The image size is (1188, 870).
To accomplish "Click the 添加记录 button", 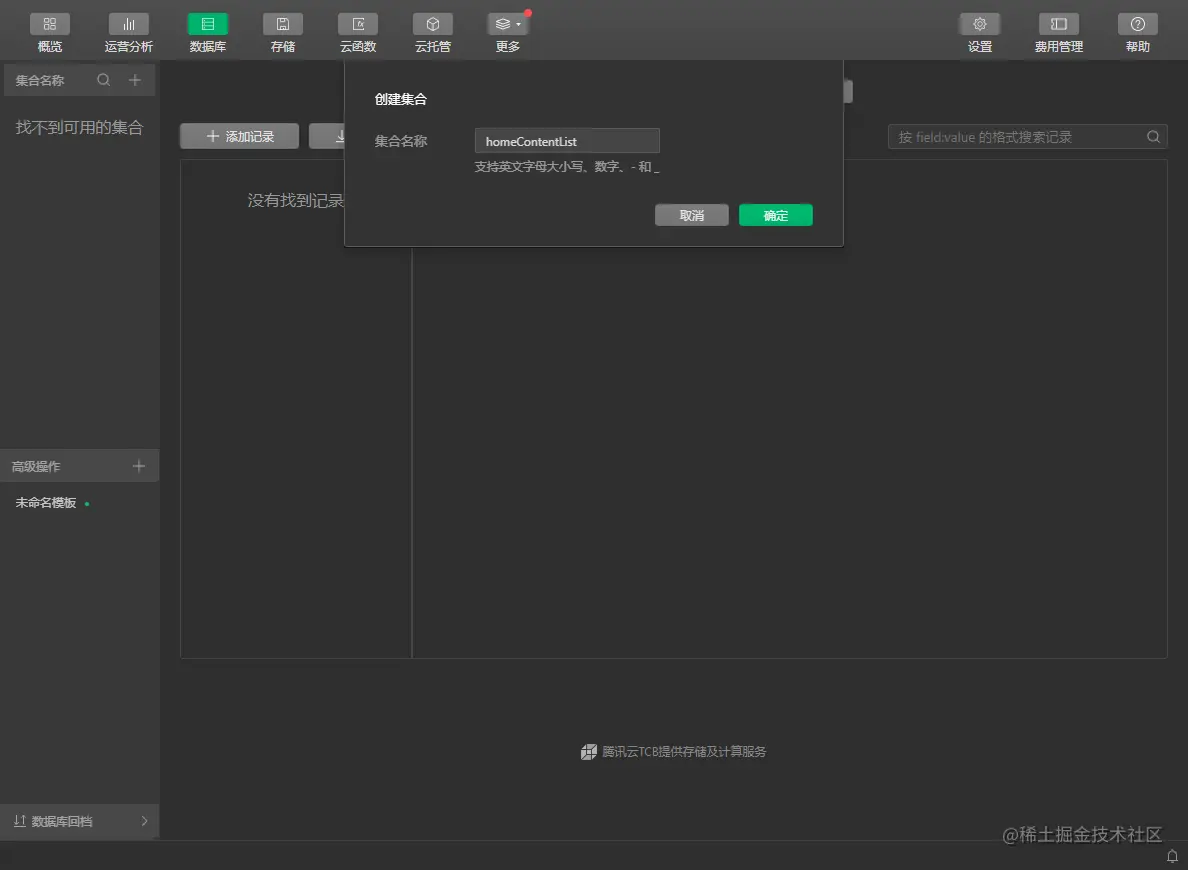I will (239, 136).
